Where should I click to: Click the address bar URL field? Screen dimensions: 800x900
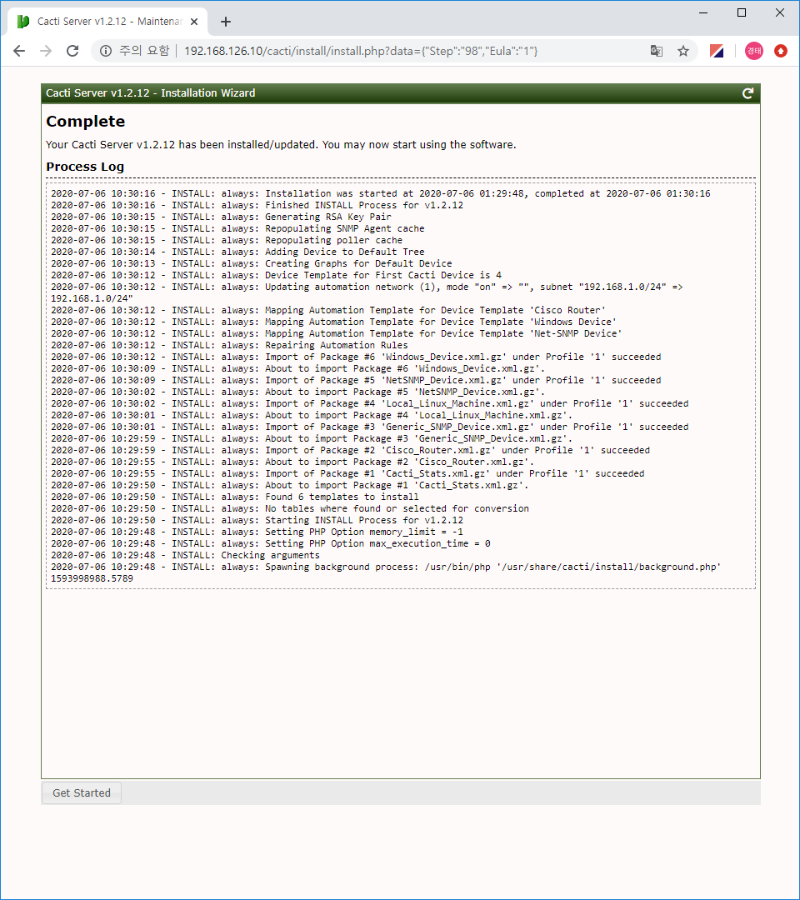click(x=400, y=51)
